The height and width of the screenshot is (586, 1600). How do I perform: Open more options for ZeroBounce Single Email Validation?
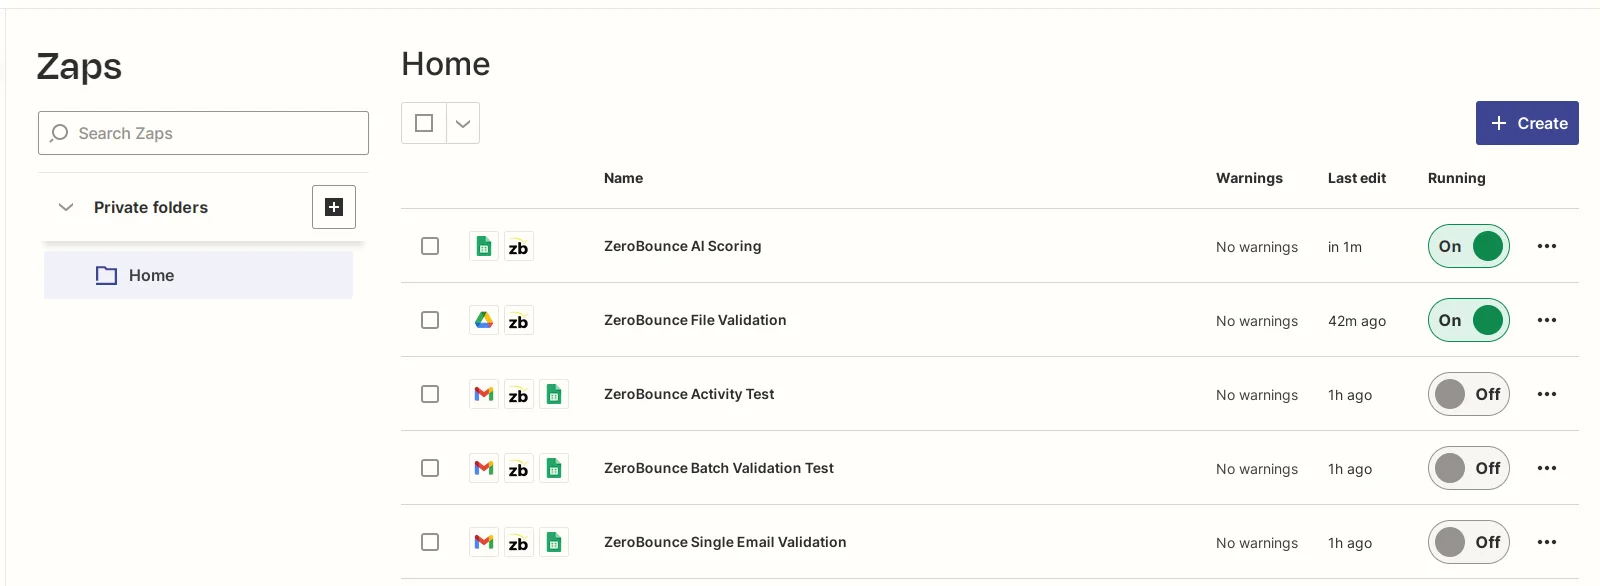pyautogui.click(x=1546, y=542)
